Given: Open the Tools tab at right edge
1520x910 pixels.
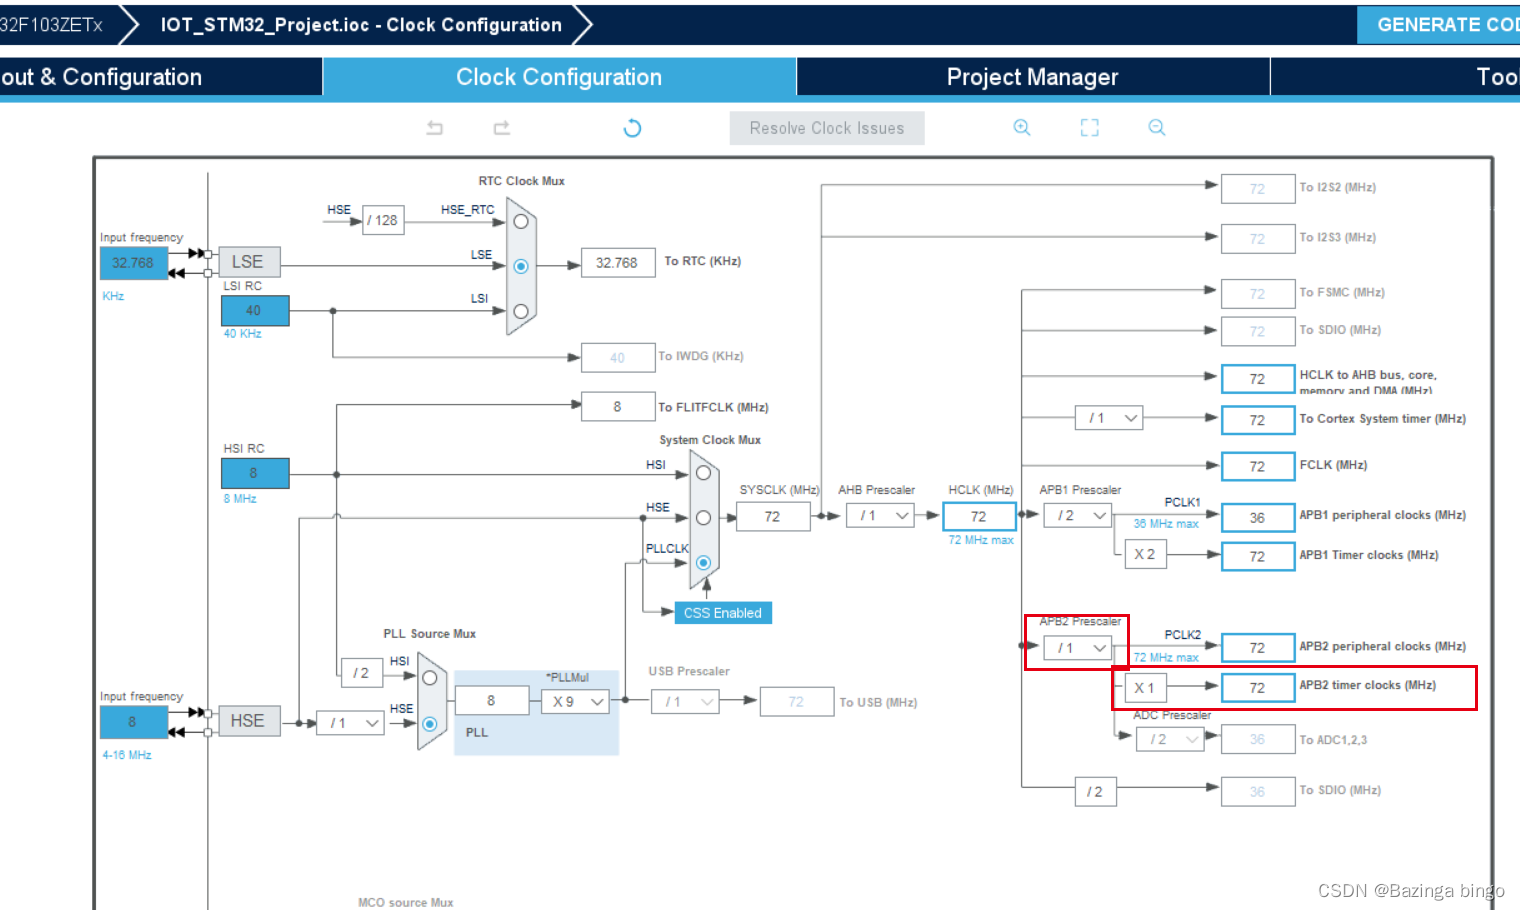Looking at the screenshot, I should (x=1396, y=77).
